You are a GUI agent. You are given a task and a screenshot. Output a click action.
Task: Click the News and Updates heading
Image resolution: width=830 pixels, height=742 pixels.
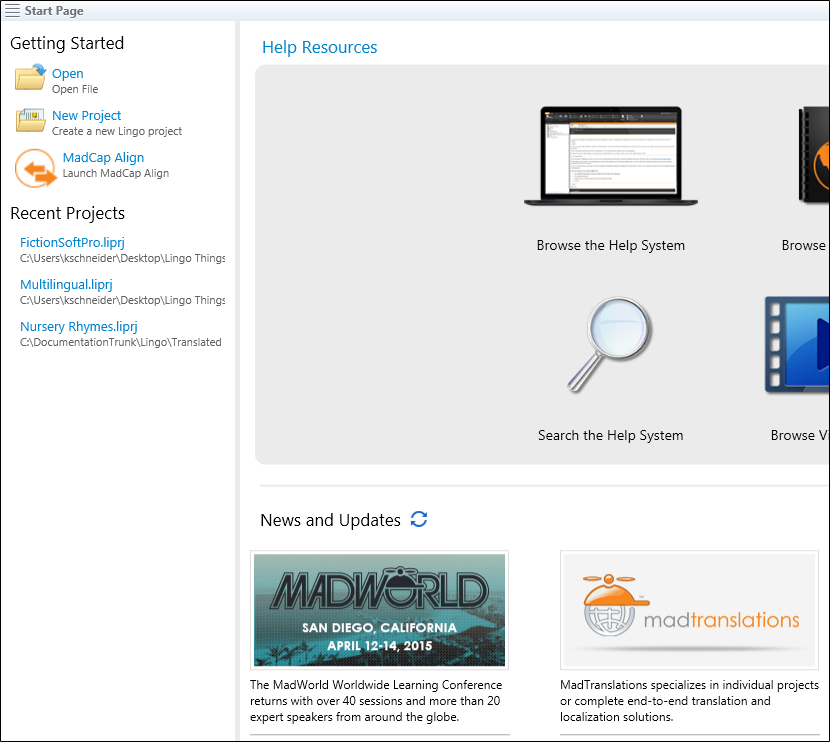(x=330, y=520)
